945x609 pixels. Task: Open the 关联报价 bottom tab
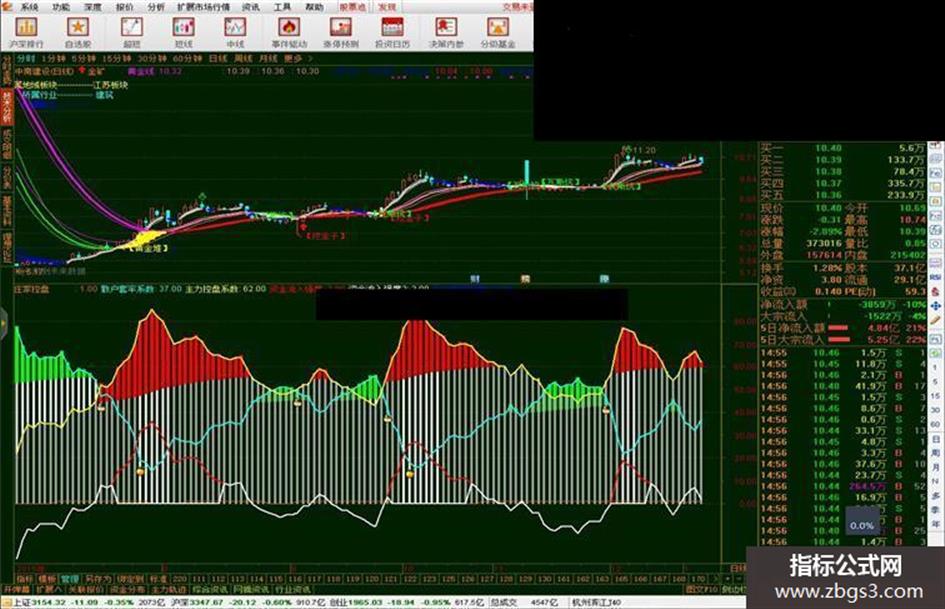point(86,589)
